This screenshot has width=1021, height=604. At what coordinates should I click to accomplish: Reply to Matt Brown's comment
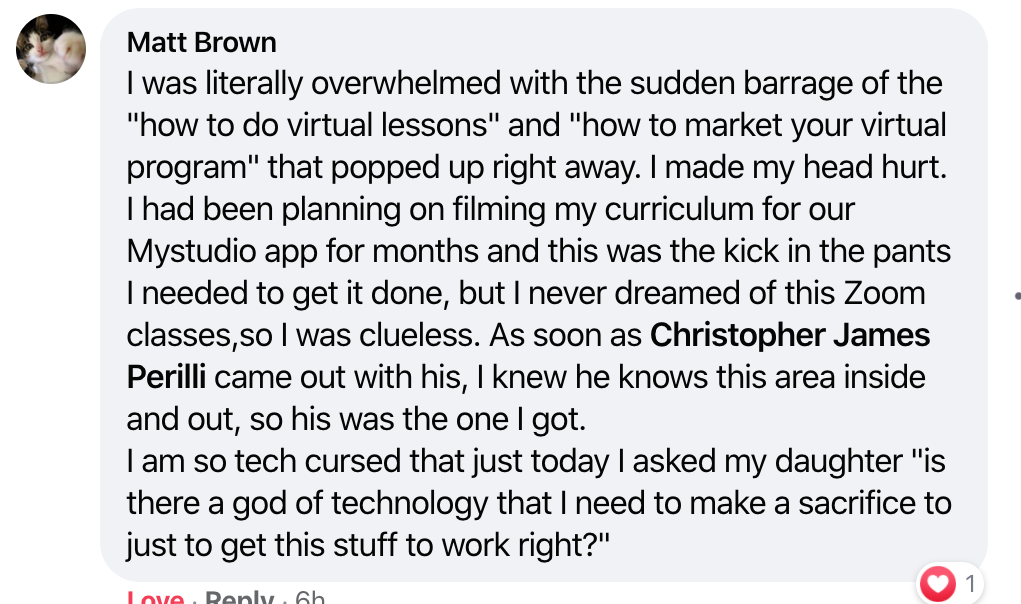239,596
